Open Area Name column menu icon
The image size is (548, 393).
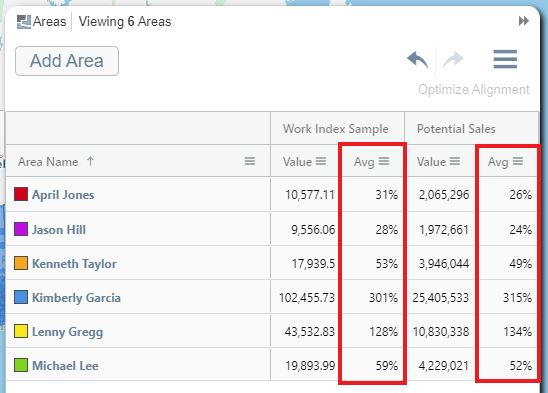[250, 161]
